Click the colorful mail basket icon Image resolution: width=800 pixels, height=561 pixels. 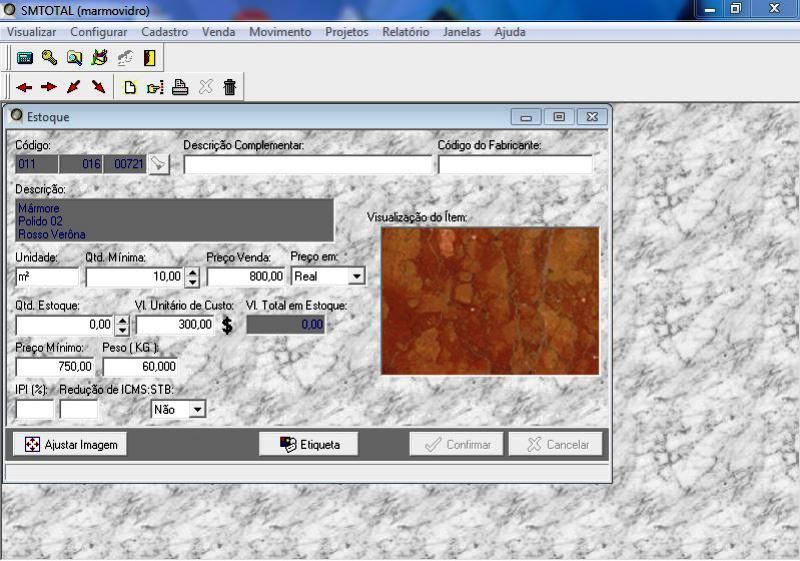click(x=99, y=58)
